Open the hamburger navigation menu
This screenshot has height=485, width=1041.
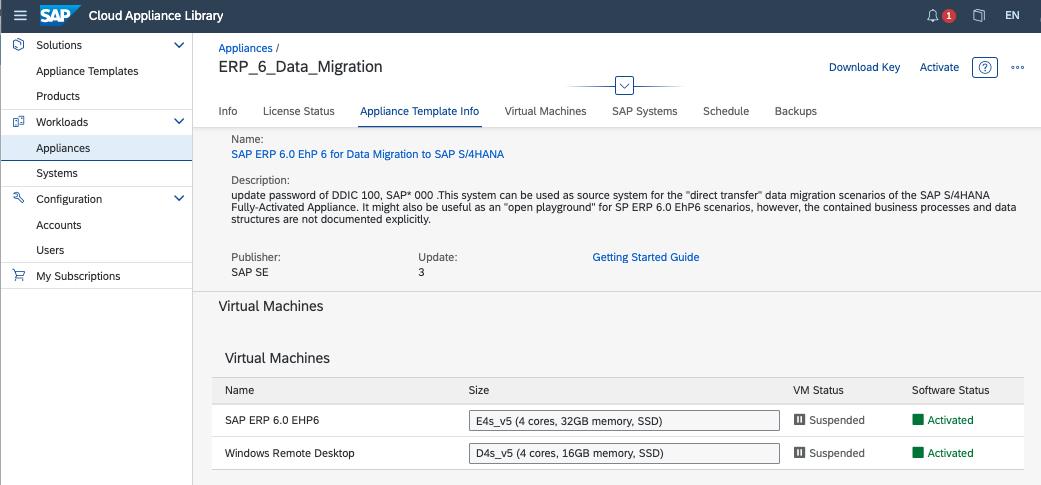(x=20, y=16)
